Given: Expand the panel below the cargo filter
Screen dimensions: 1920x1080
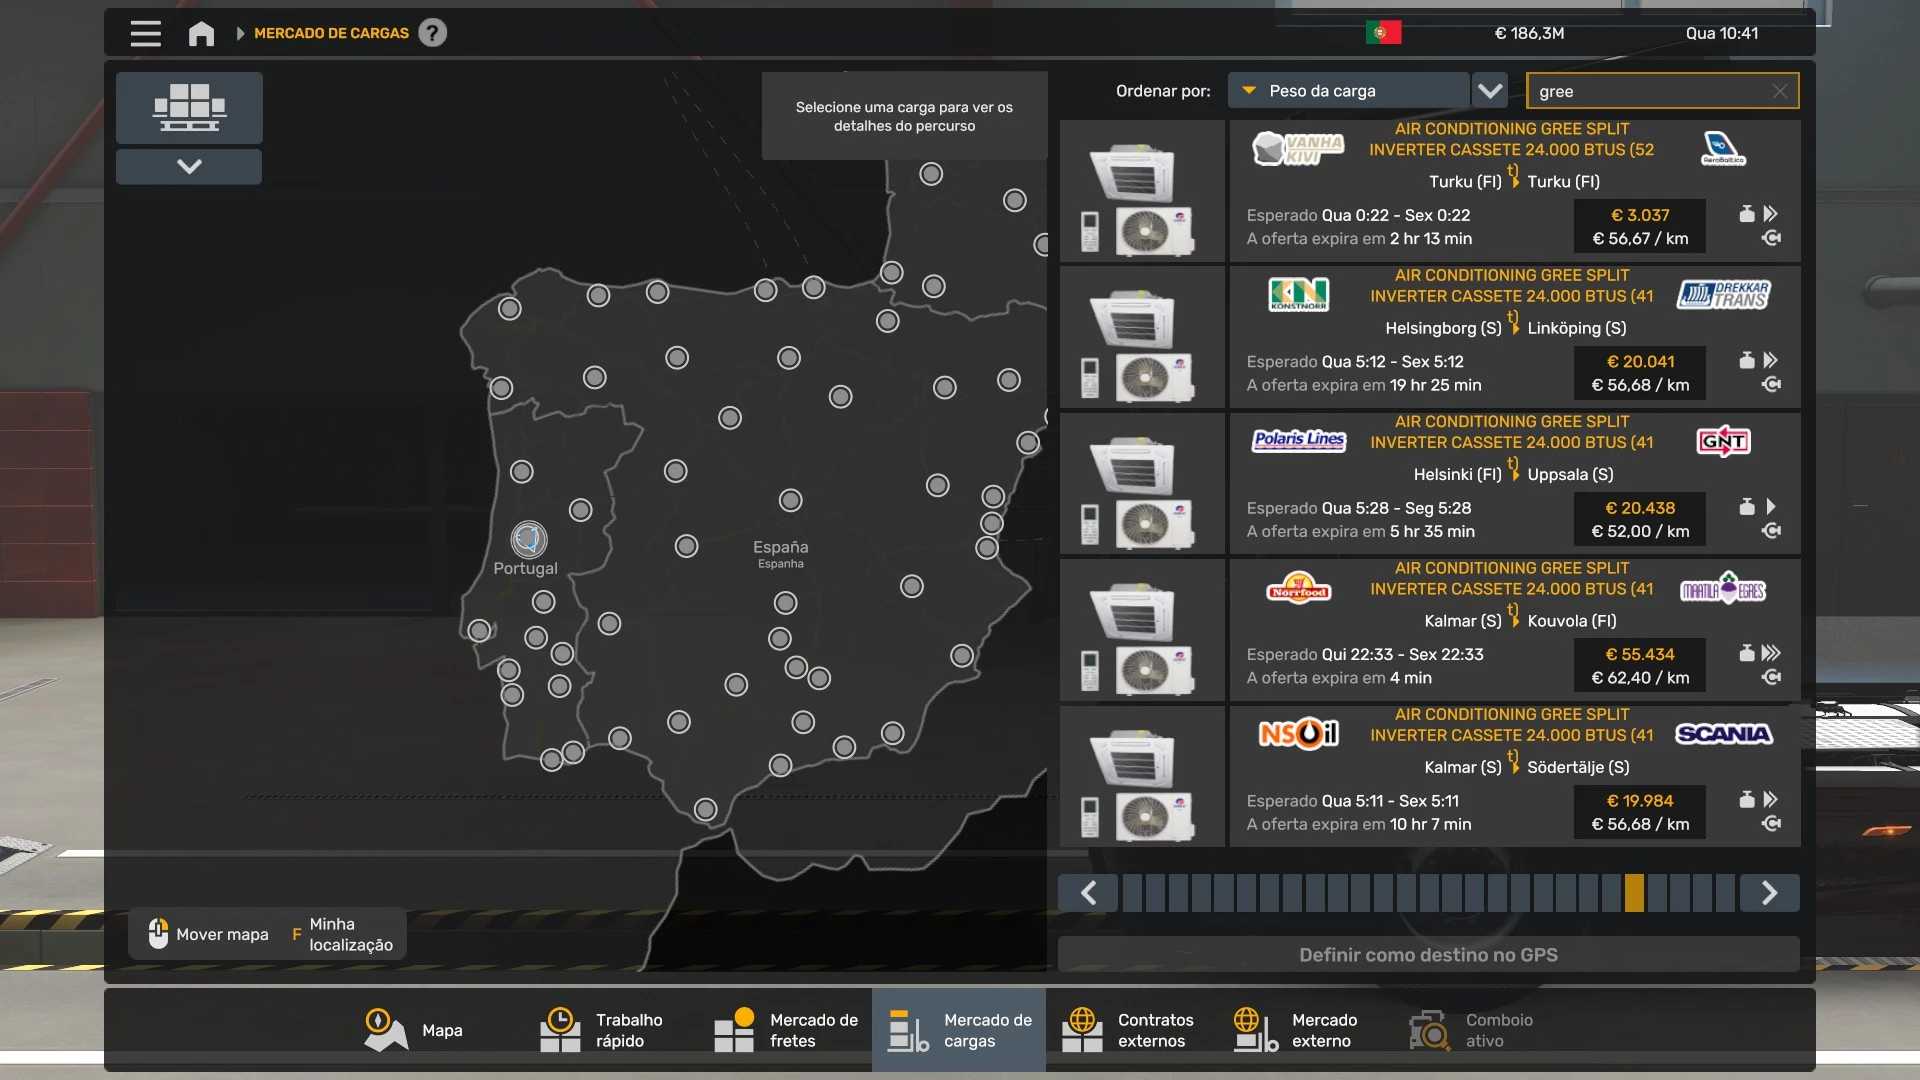Looking at the screenshot, I should tap(189, 166).
